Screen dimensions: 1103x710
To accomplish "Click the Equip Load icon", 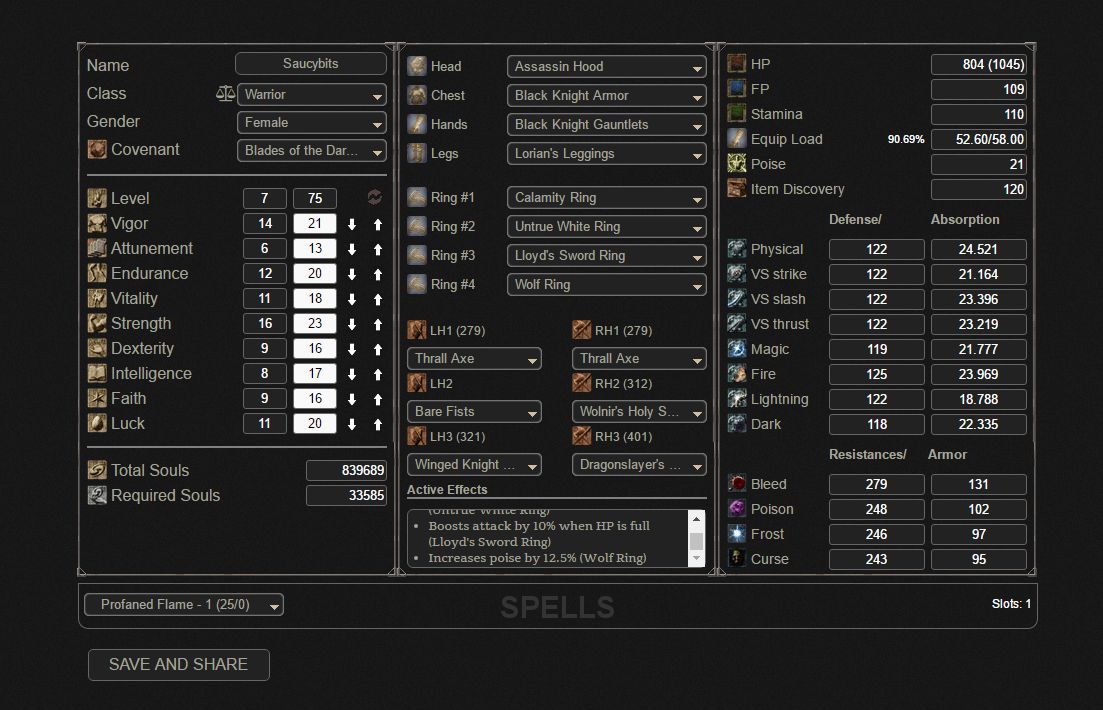I will pyautogui.click(x=737, y=139).
